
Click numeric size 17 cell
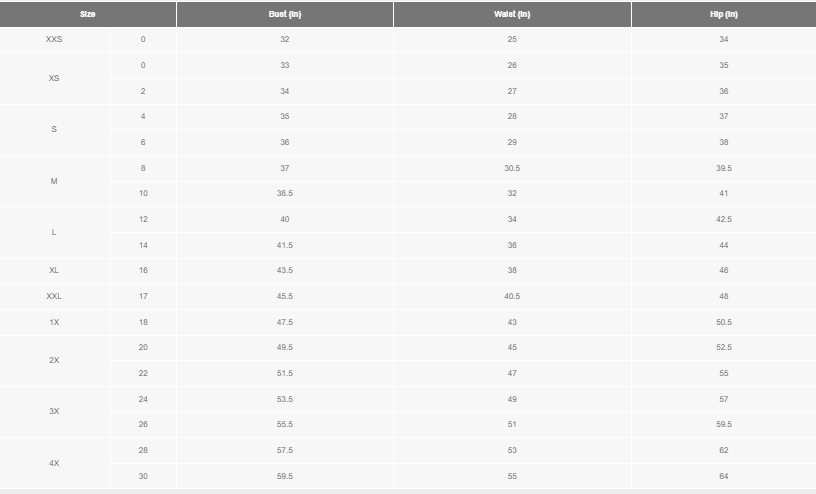[x=143, y=296]
